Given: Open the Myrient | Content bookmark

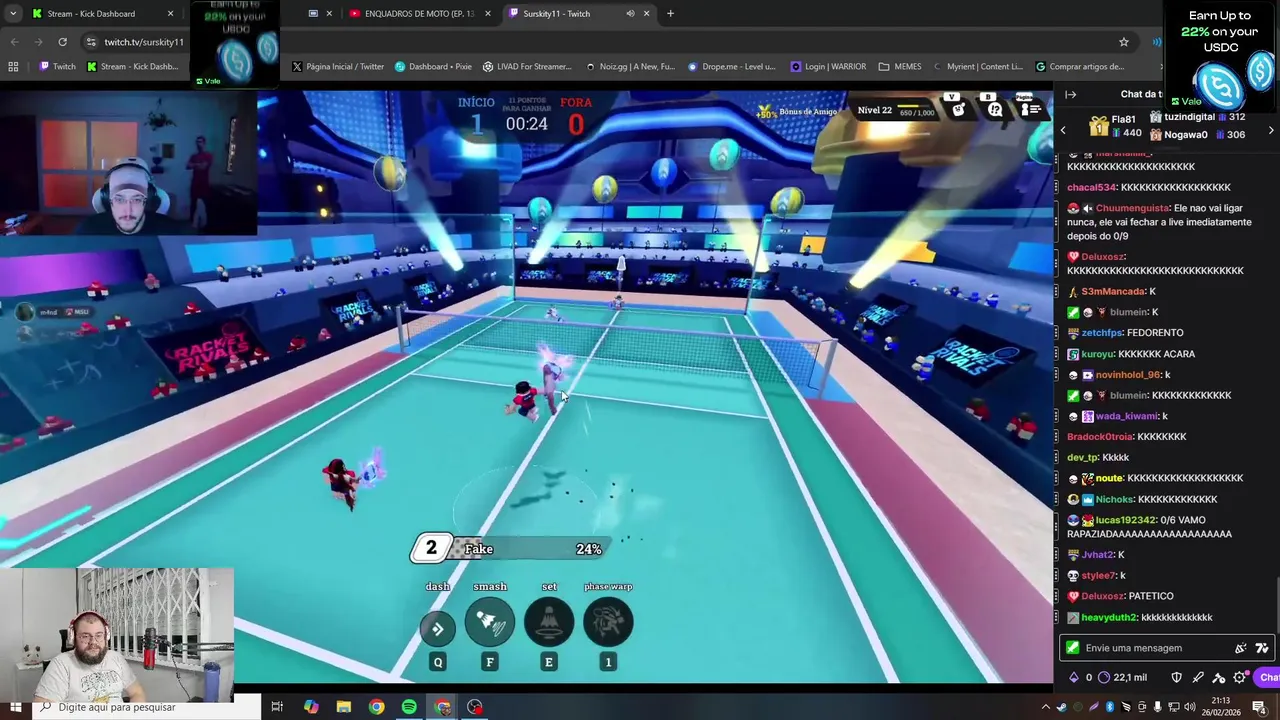Looking at the screenshot, I should pyautogui.click(x=978, y=67).
